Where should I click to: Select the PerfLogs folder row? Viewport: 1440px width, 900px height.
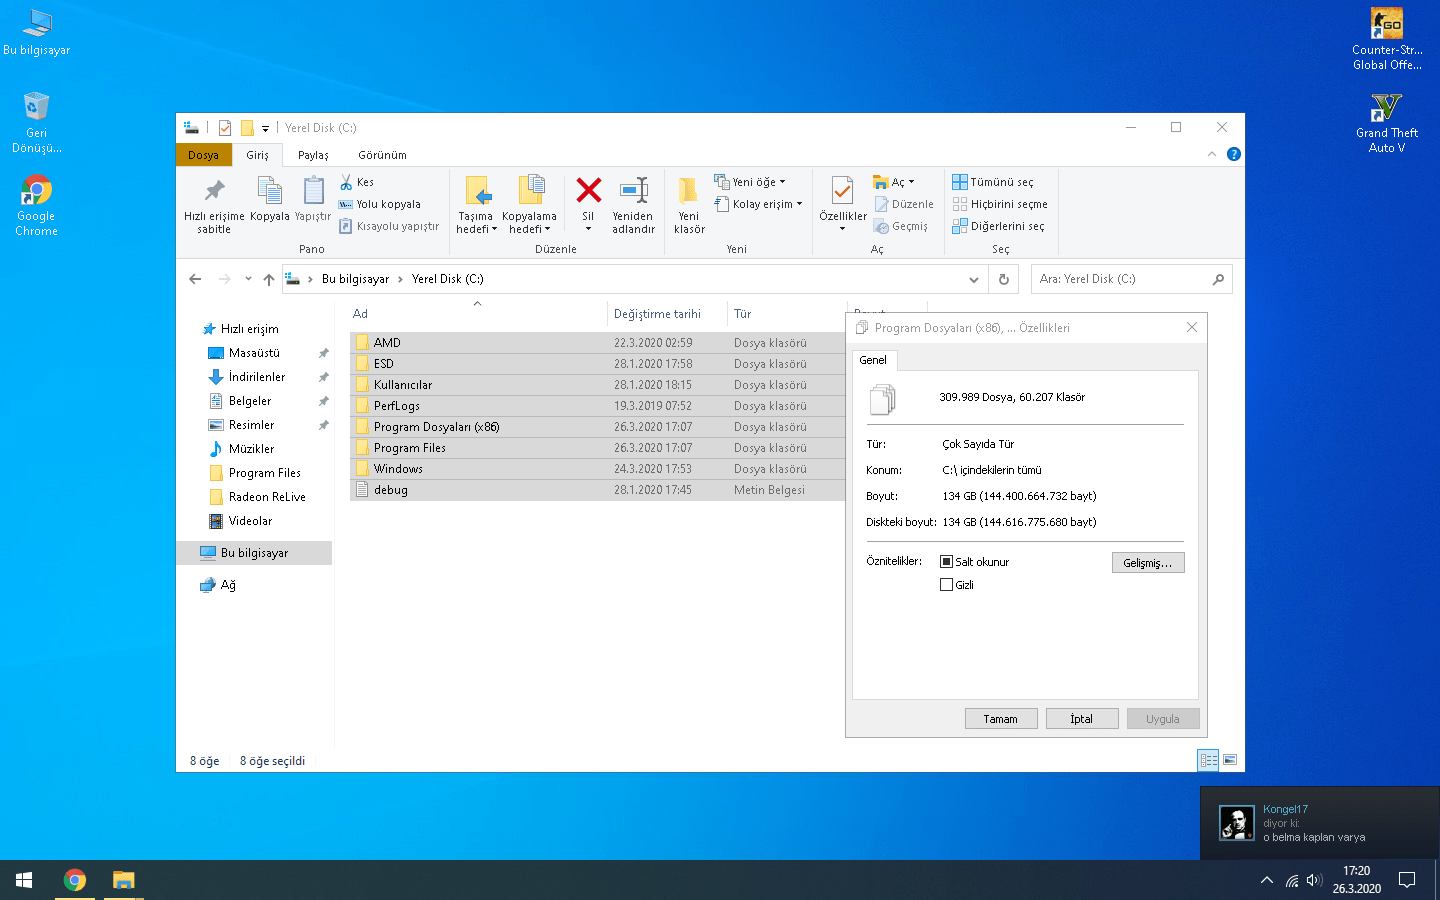point(598,406)
